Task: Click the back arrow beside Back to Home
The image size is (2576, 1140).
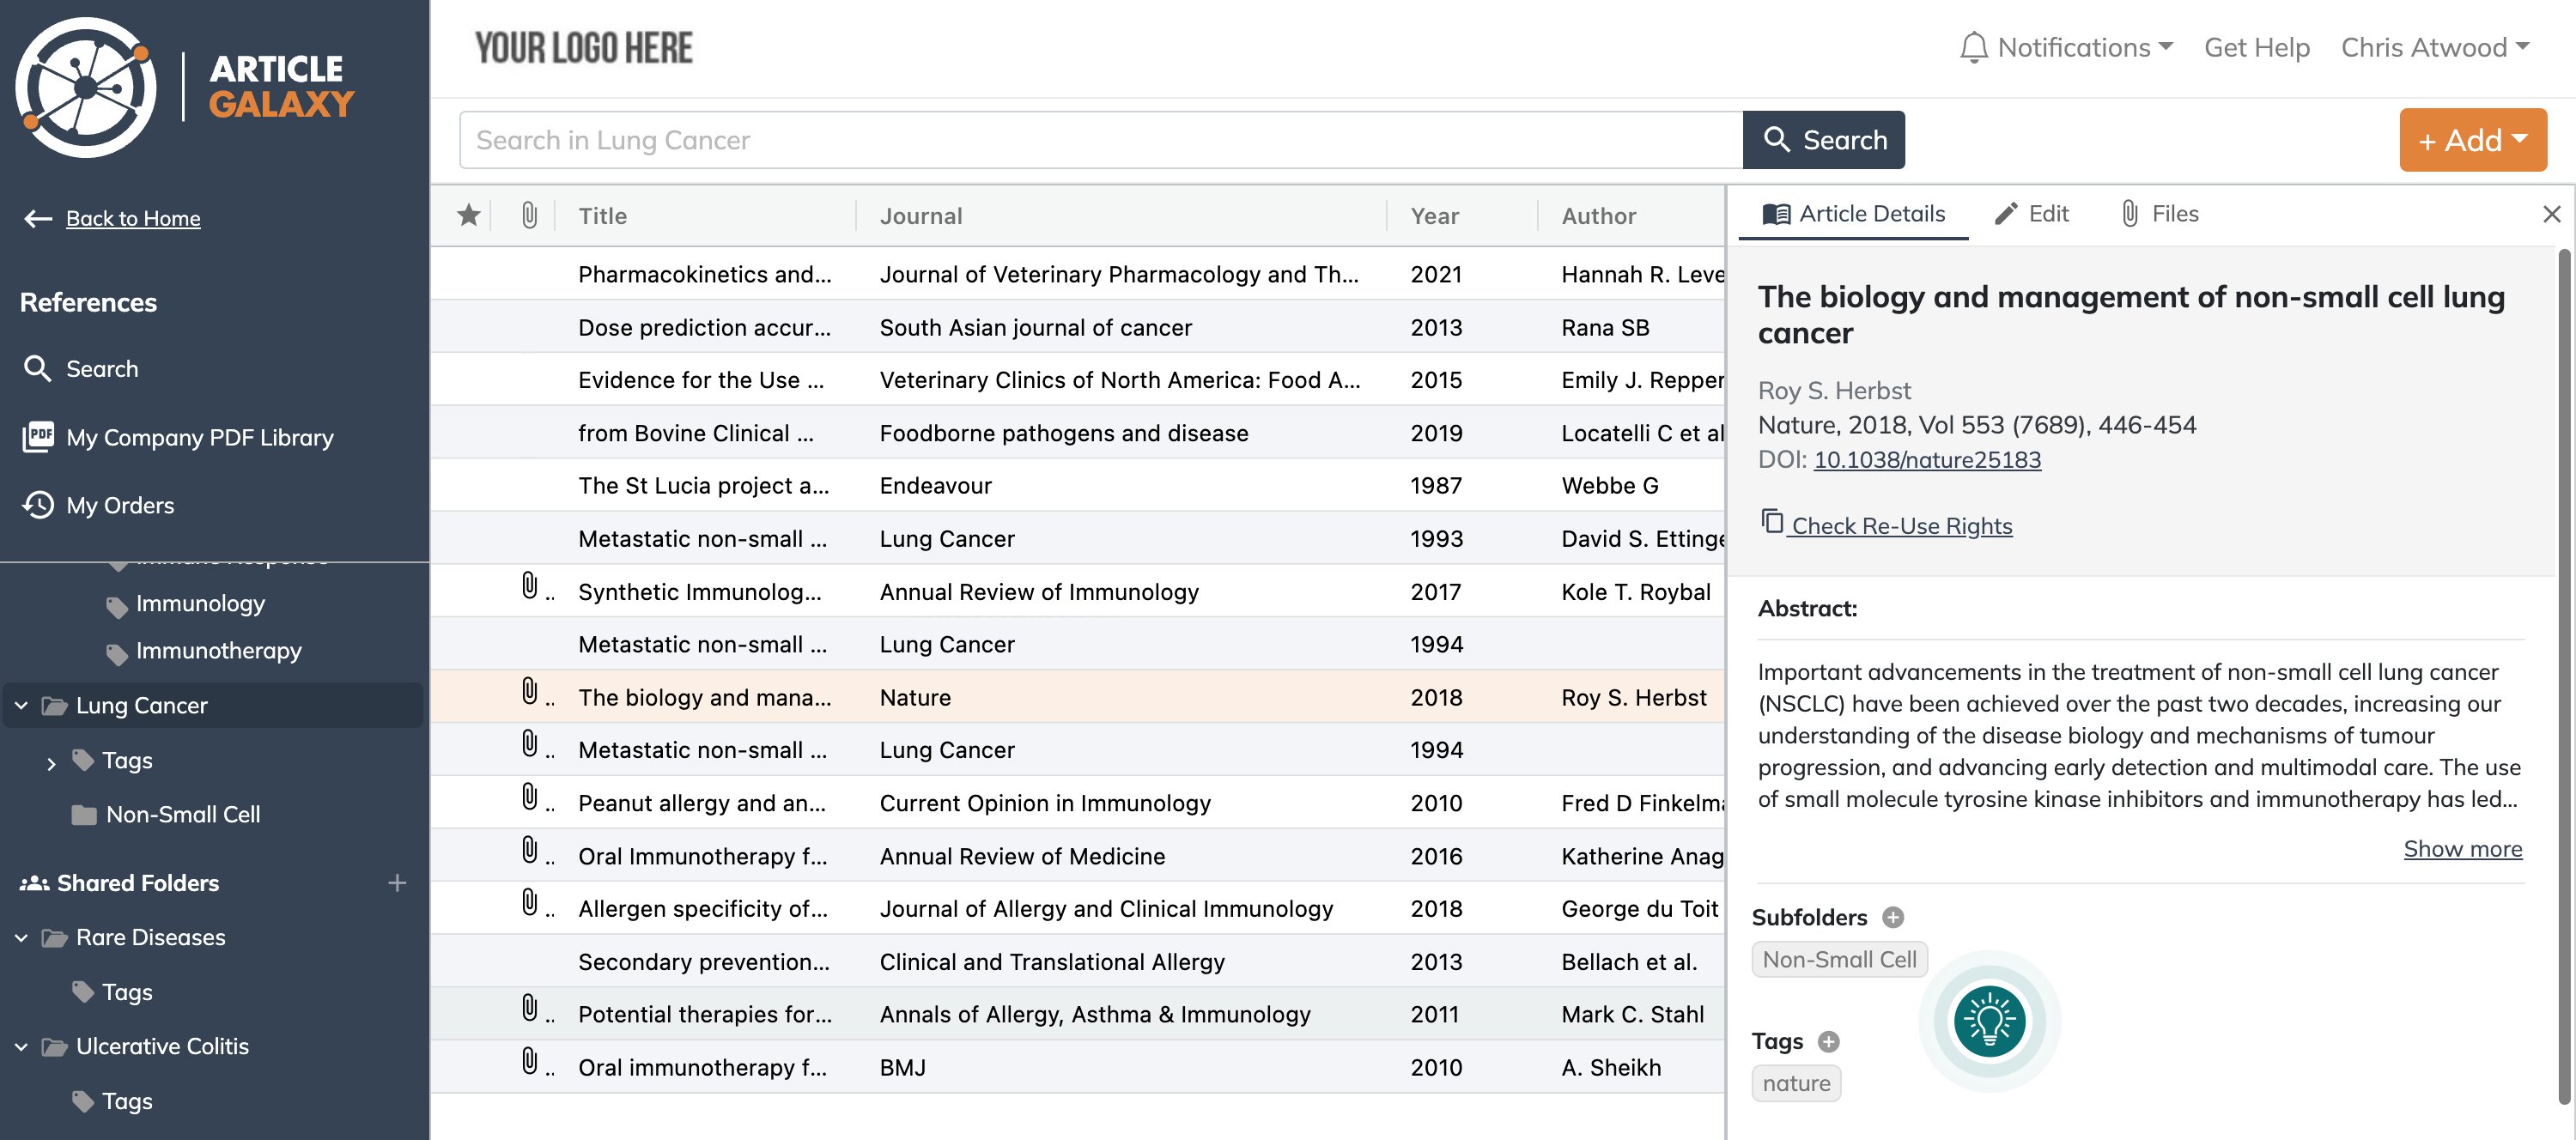Action: [x=38, y=218]
